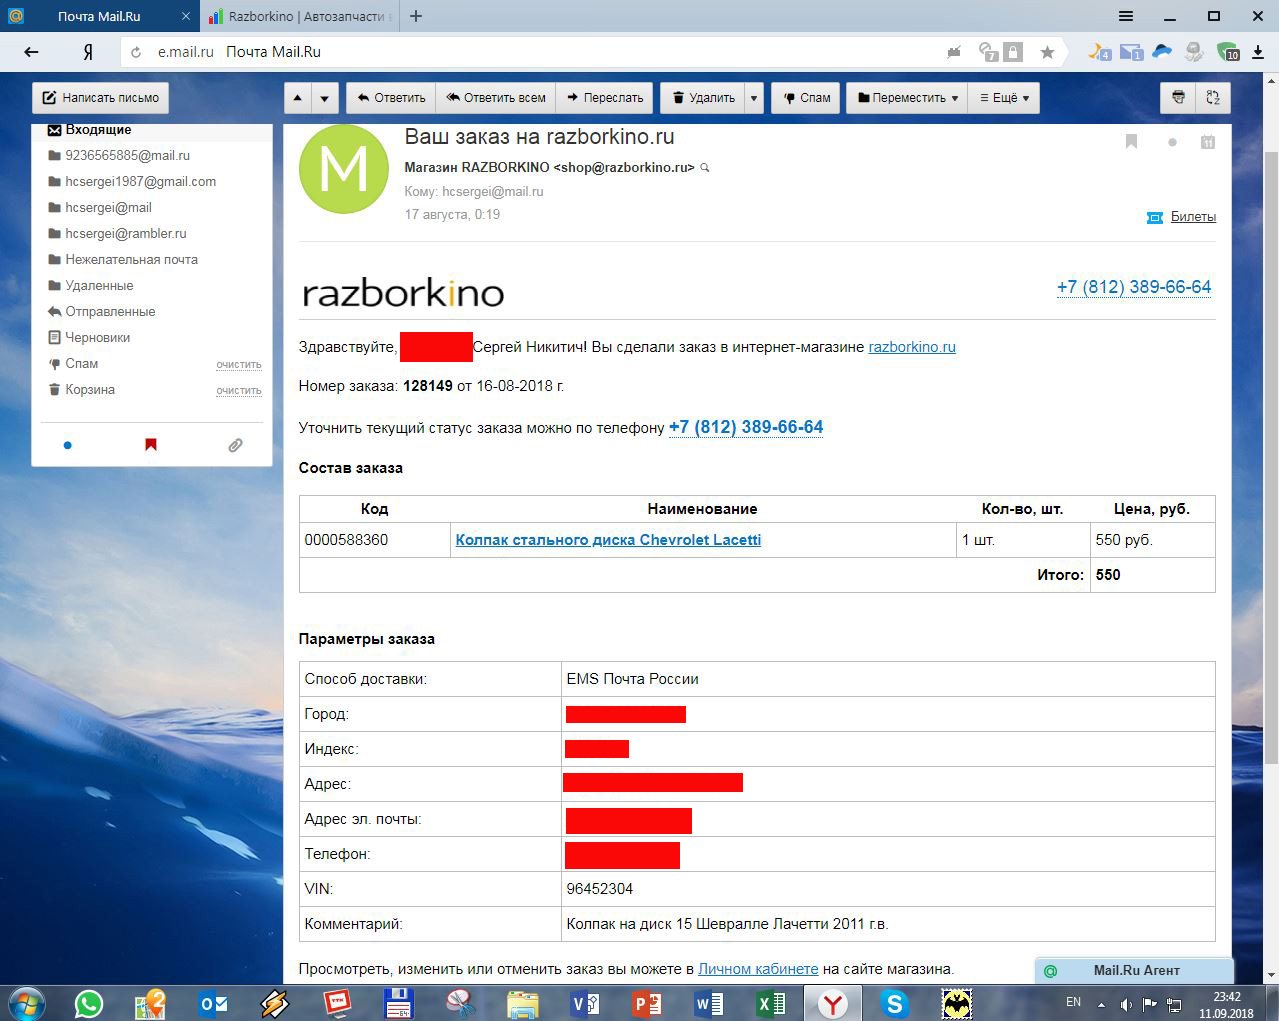Close the Почта Mail.Ru tab

[185, 16]
